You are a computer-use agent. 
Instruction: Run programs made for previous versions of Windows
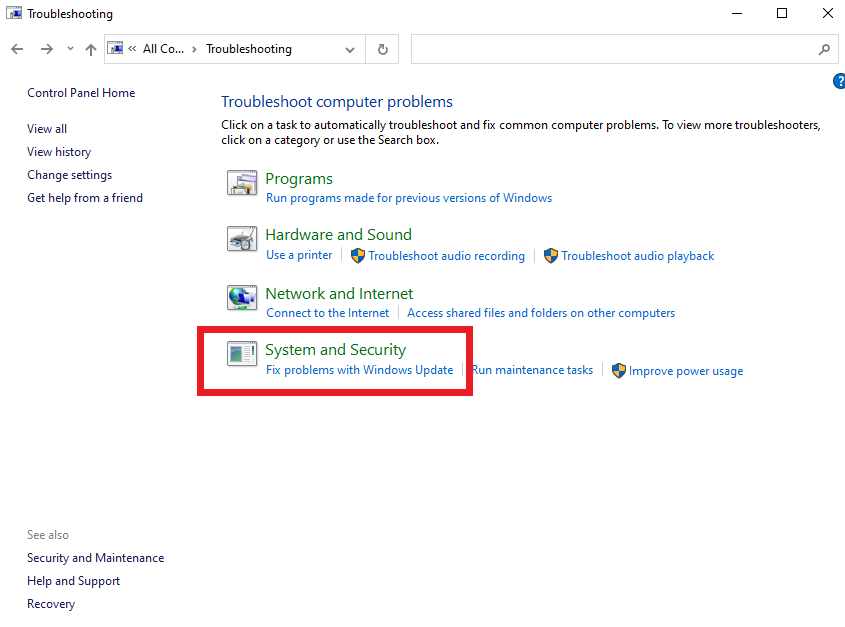[x=409, y=198]
